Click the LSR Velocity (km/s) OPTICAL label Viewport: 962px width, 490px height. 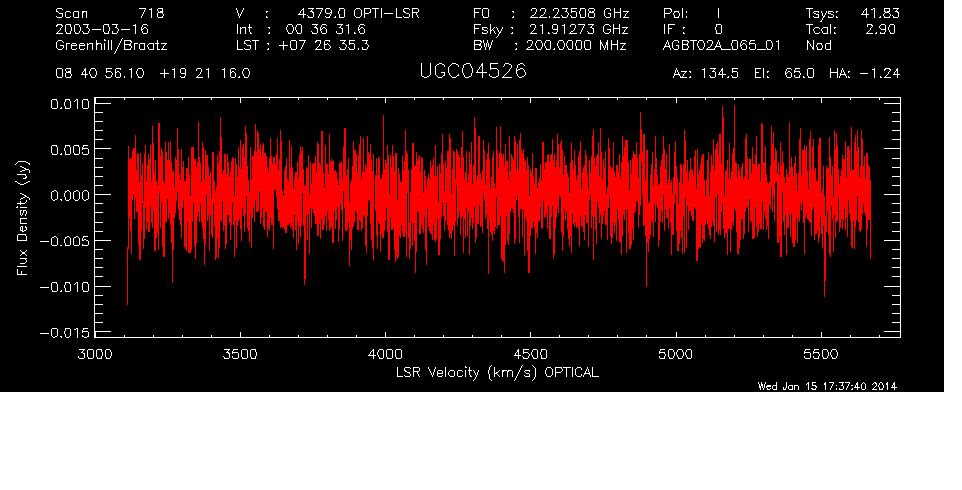click(497, 372)
